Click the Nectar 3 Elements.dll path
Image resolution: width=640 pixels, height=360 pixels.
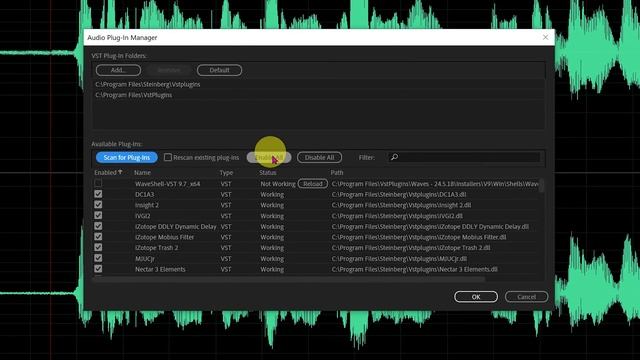[415, 269]
